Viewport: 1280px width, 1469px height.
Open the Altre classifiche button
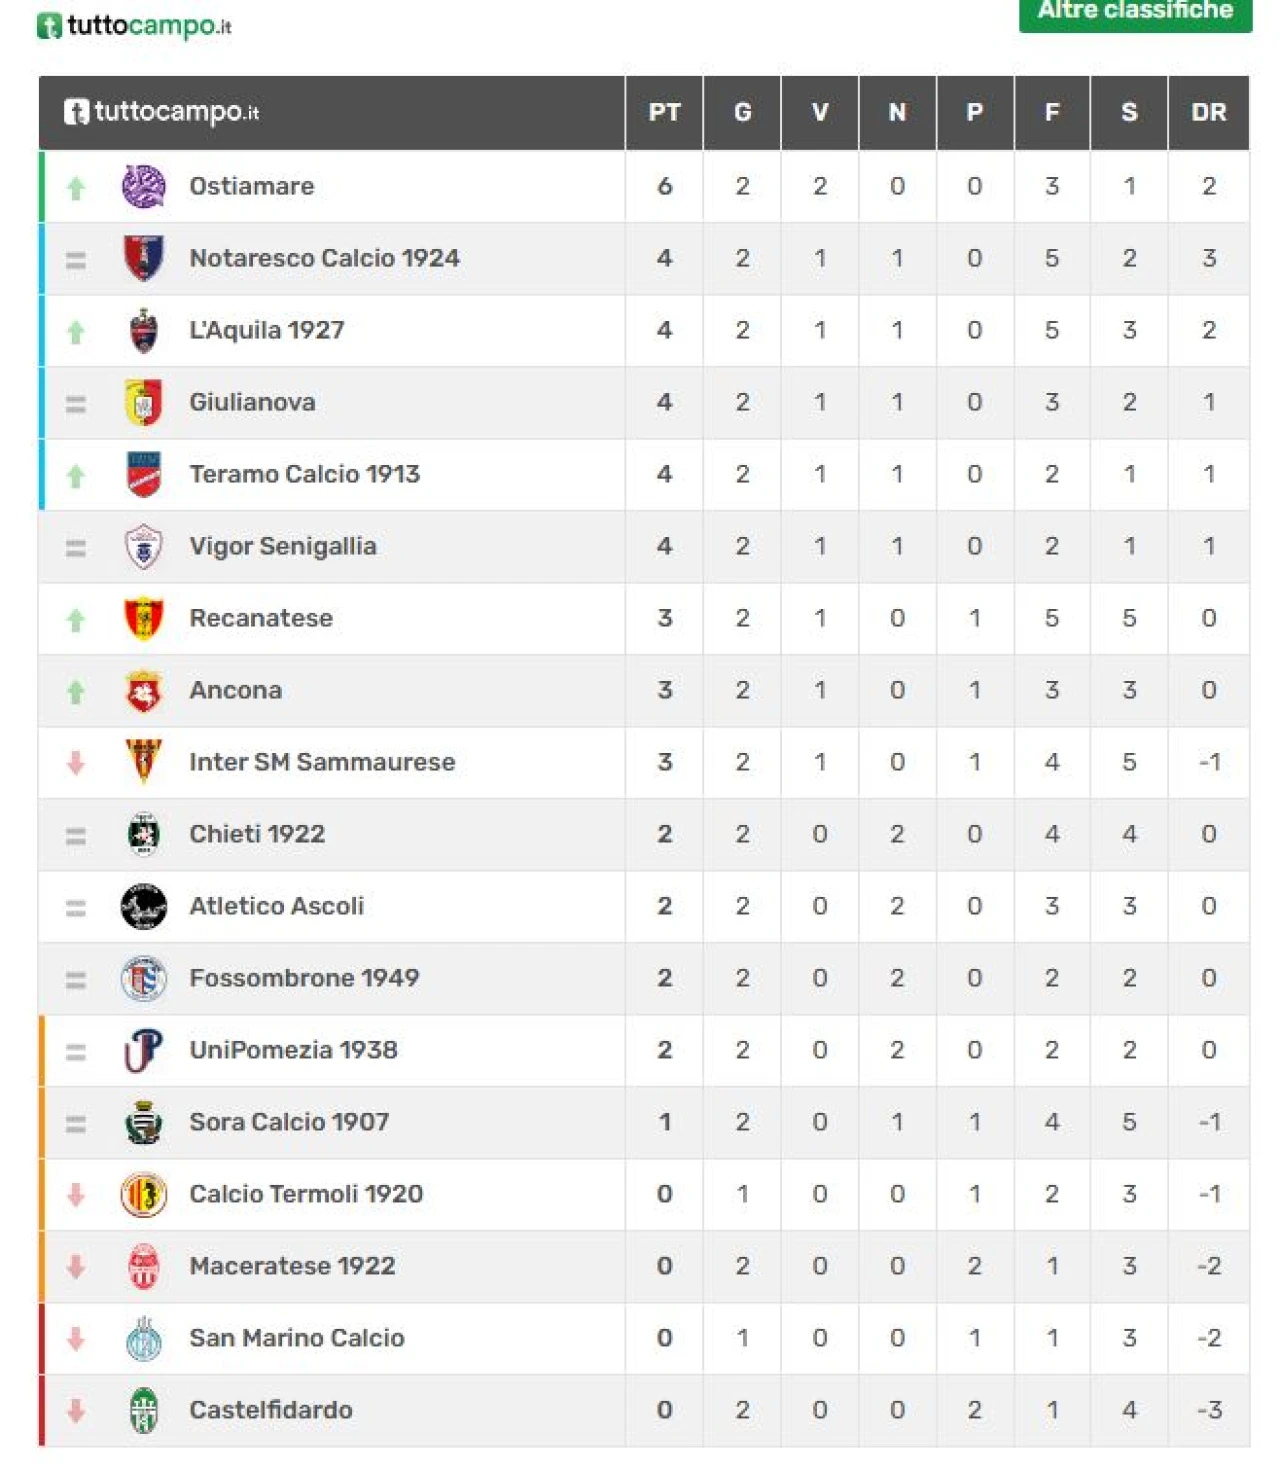pyautogui.click(x=1134, y=12)
